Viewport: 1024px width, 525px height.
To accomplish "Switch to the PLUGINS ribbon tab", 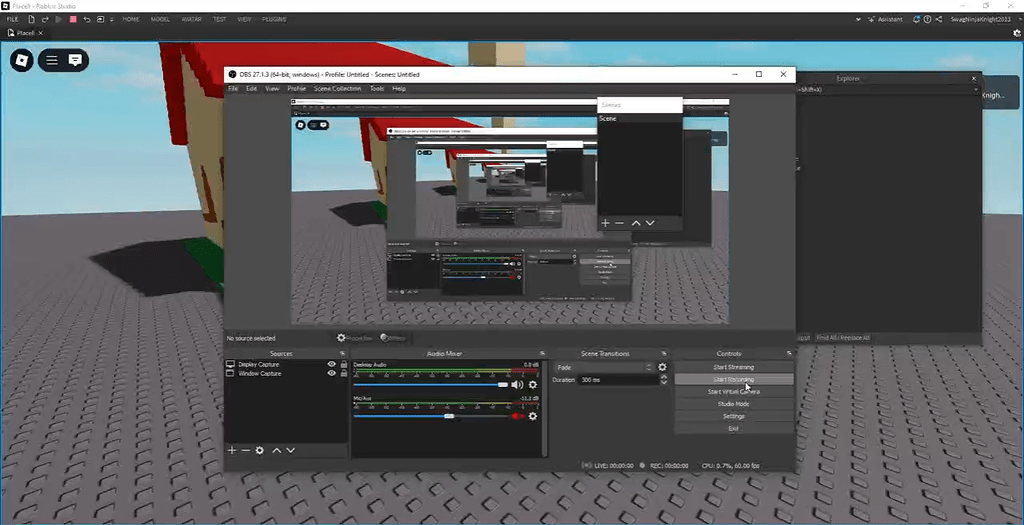I will [x=274, y=20].
